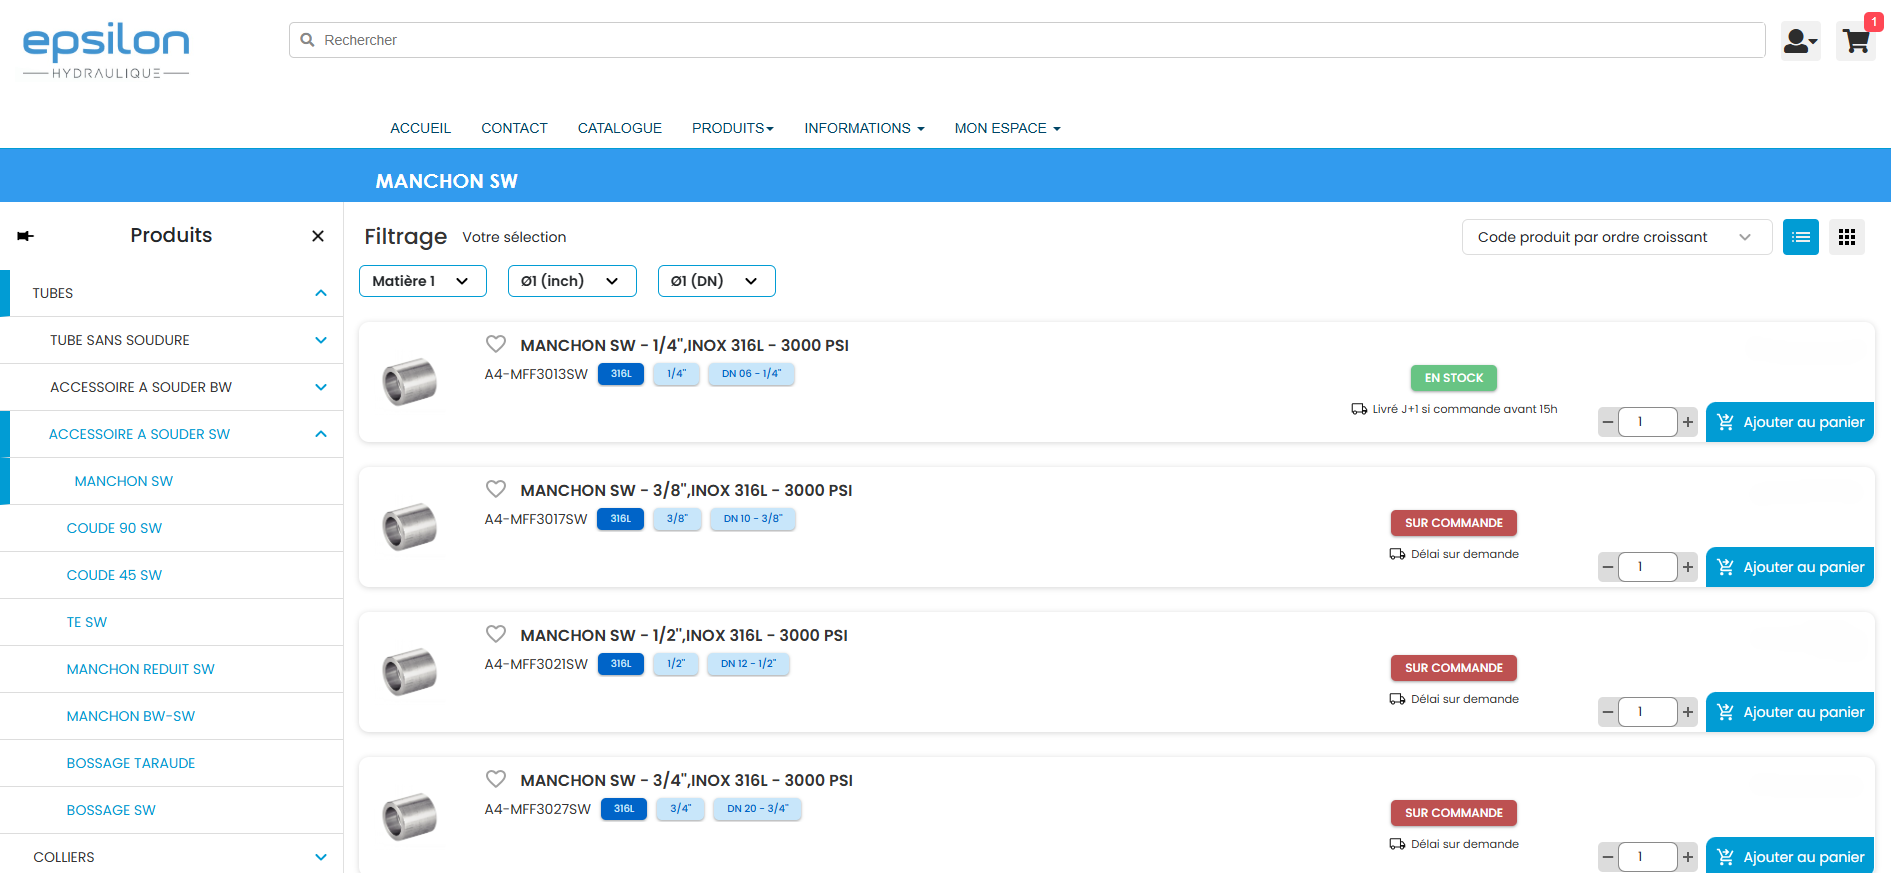The image size is (1891, 873).
Task: Add 1/4" manchon to cart
Action: (1789, 422)
